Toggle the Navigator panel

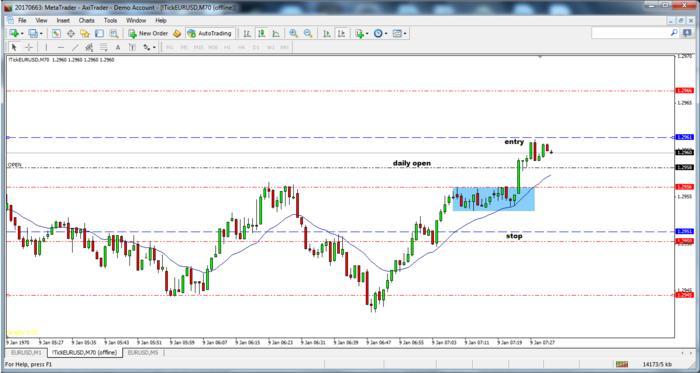[x=85, y=33]
